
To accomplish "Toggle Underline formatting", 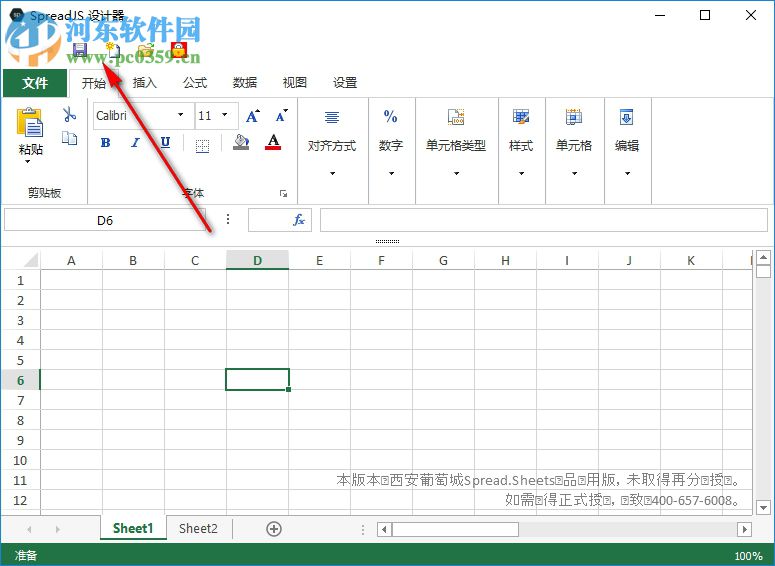I will click(165, 143).
